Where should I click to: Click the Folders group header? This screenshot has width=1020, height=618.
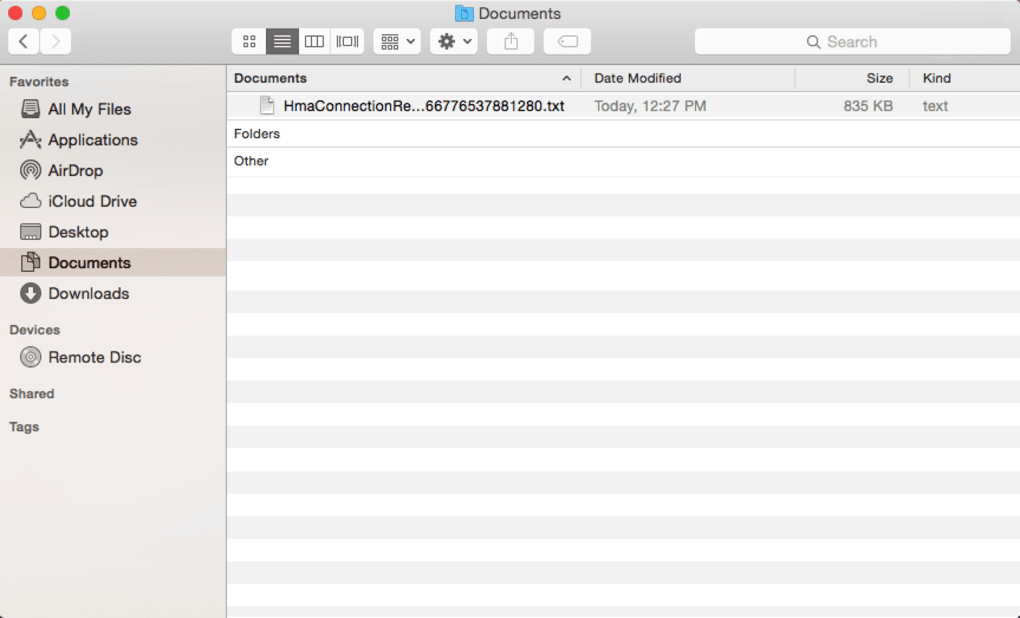coord(257,133)
